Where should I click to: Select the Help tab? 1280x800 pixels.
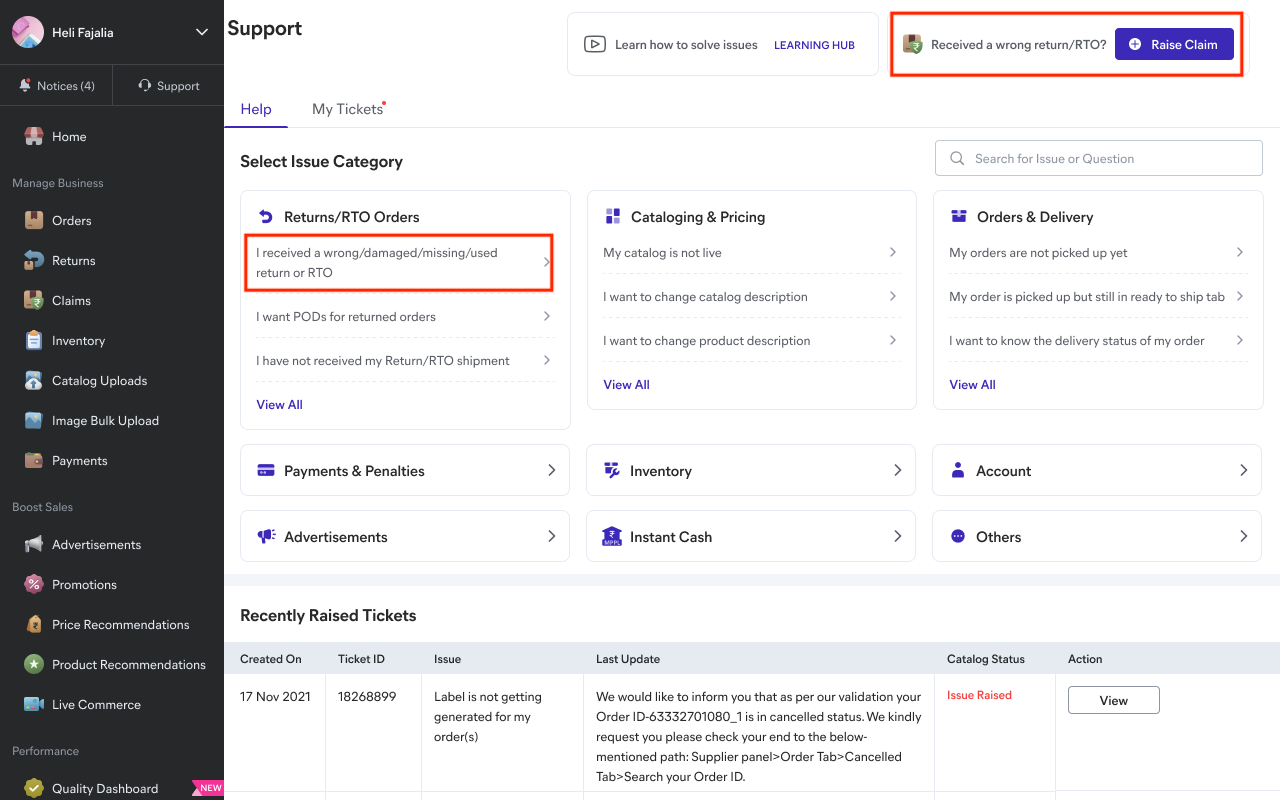click(x=256, y=109)
